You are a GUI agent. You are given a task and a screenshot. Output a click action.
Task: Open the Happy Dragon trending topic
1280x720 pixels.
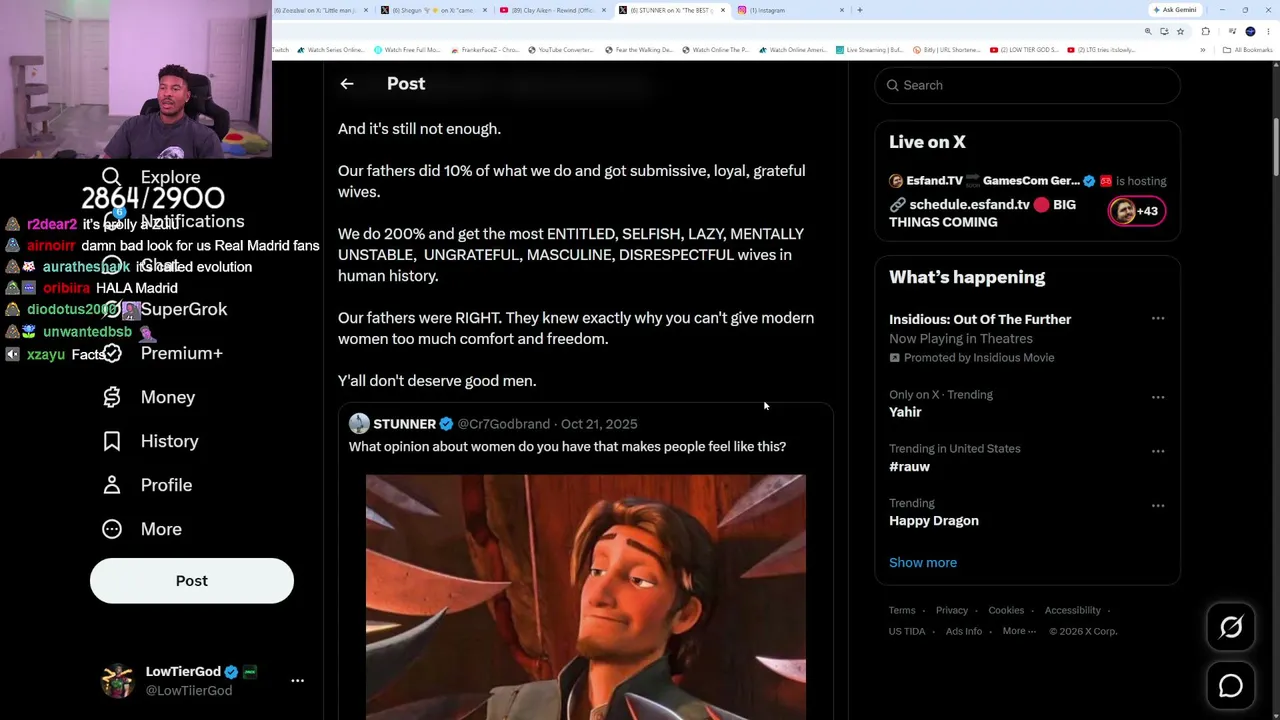point(934,521)
